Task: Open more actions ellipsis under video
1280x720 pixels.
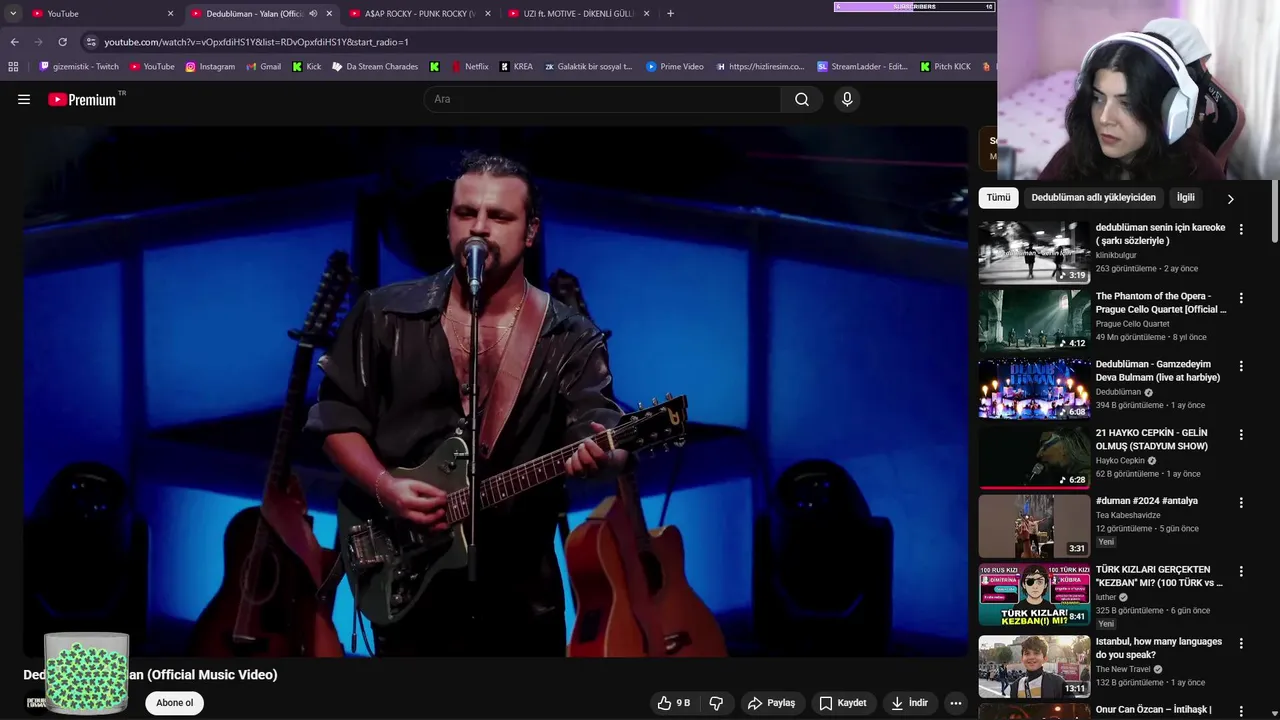Action: [956, 703]
